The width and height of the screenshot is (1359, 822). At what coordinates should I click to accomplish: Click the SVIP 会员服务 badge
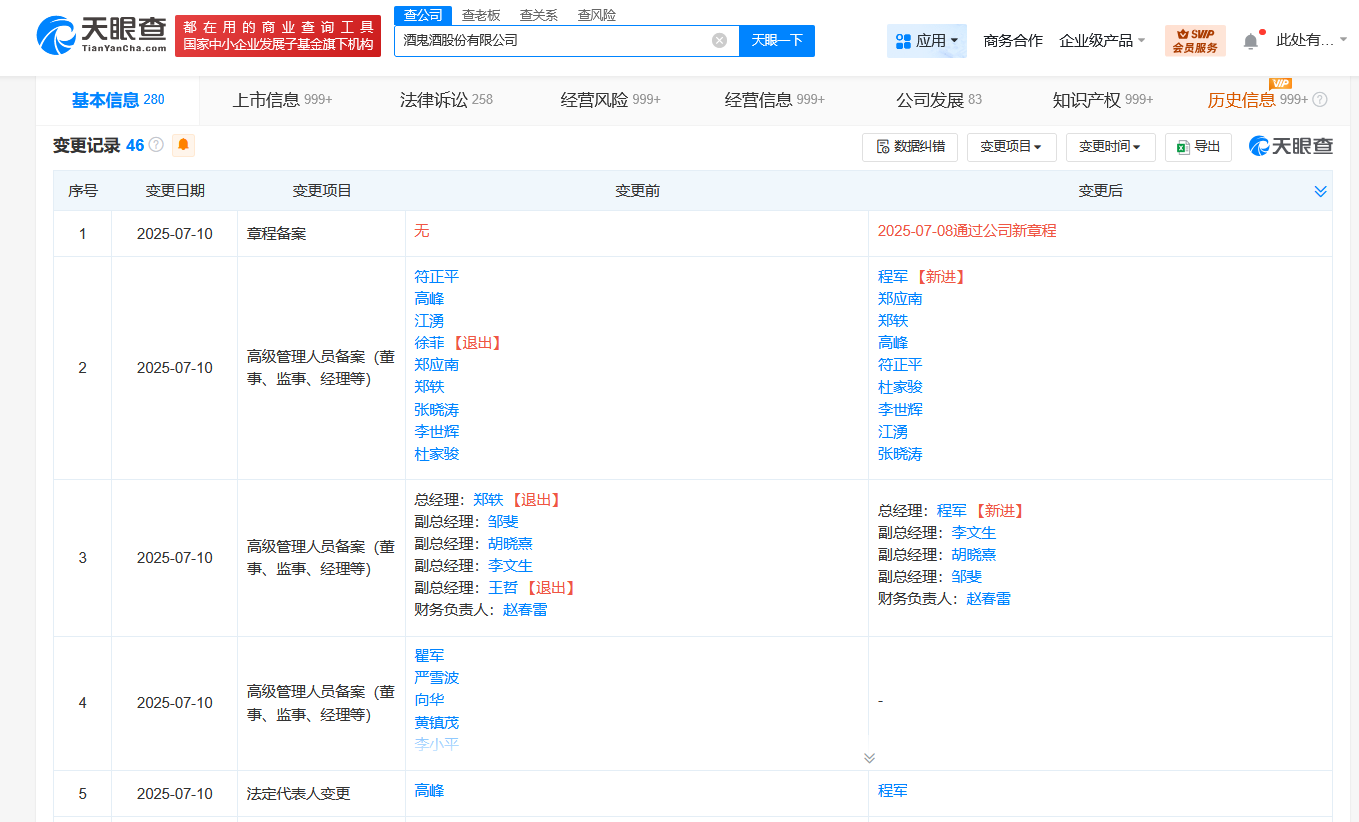coord(1195,41)
